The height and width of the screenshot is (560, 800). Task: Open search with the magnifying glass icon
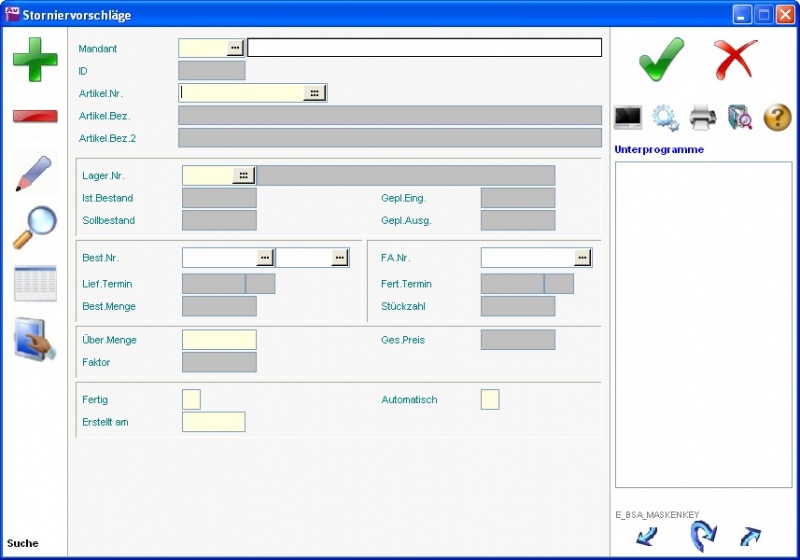pos(34,227)
